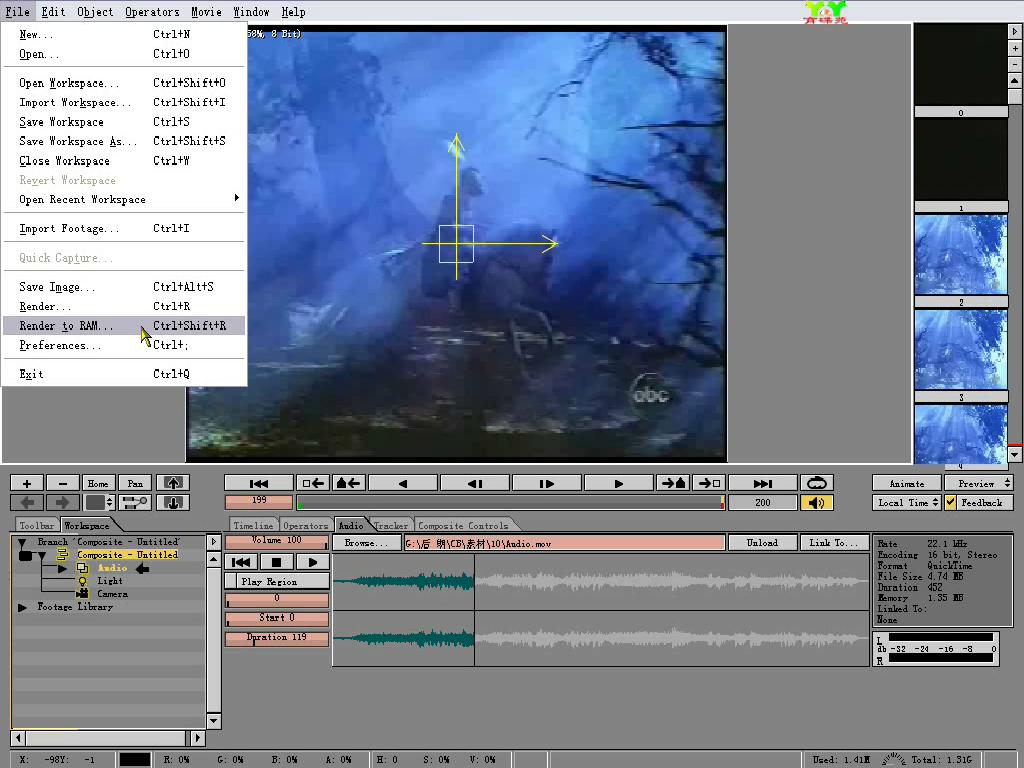The height and width of the screenshot is (768, 1024).
Task: Open the Edit menu
Action: pyautogui.click(x=53, y=12)
